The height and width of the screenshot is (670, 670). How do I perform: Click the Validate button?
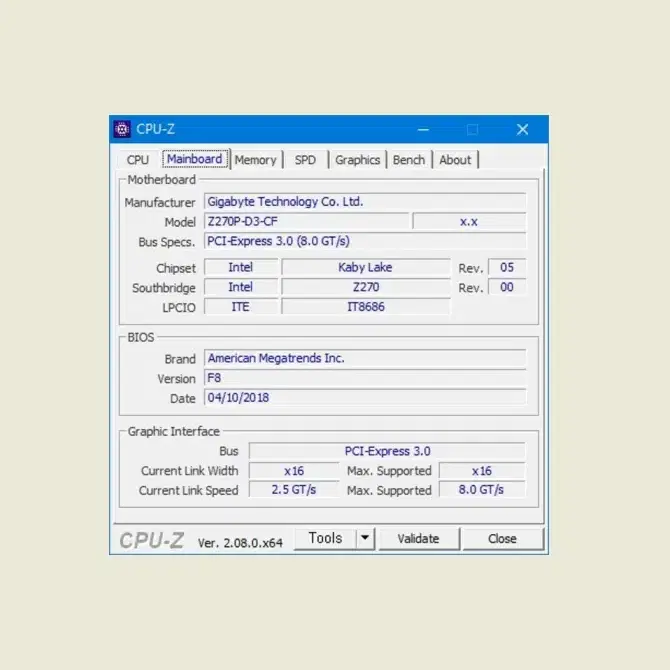pyautogui.click(x=418, y=538)
